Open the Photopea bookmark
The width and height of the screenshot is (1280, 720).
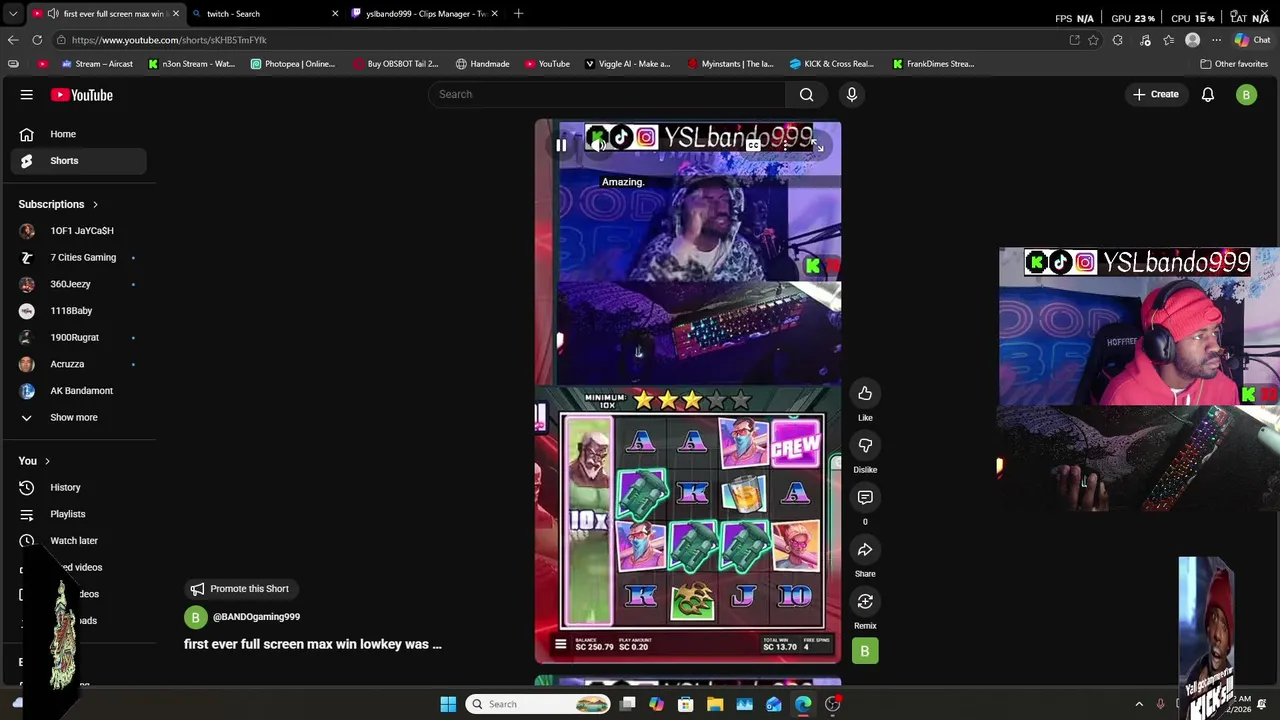point(292,64)
